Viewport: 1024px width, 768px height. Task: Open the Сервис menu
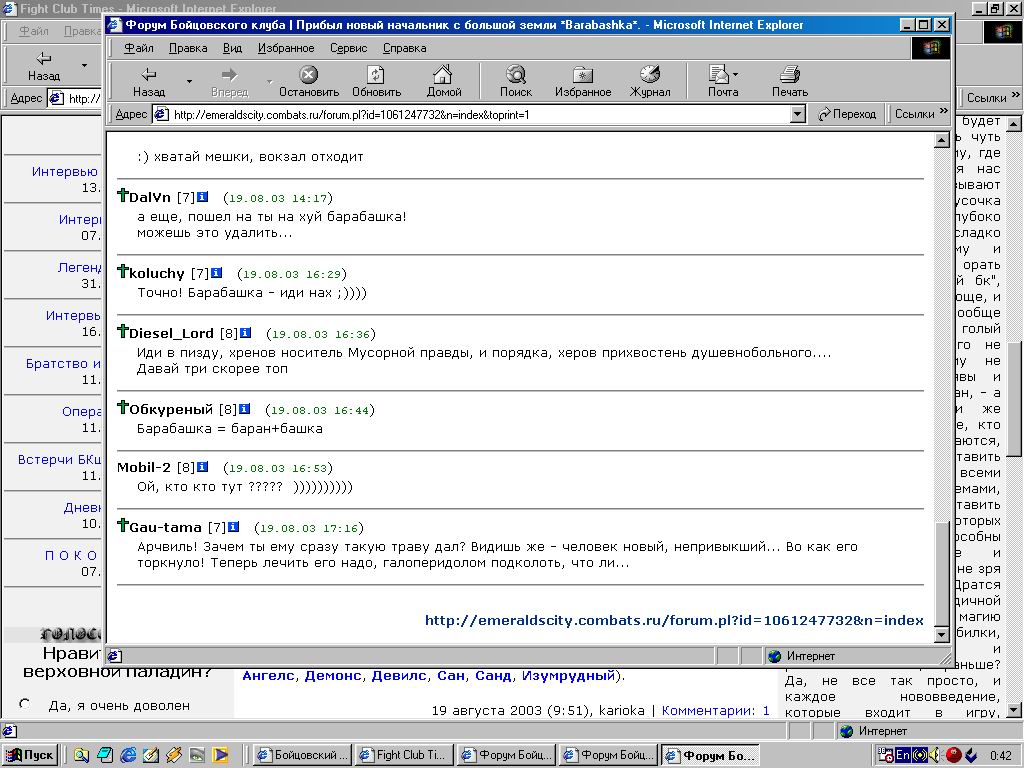point(348,48)
